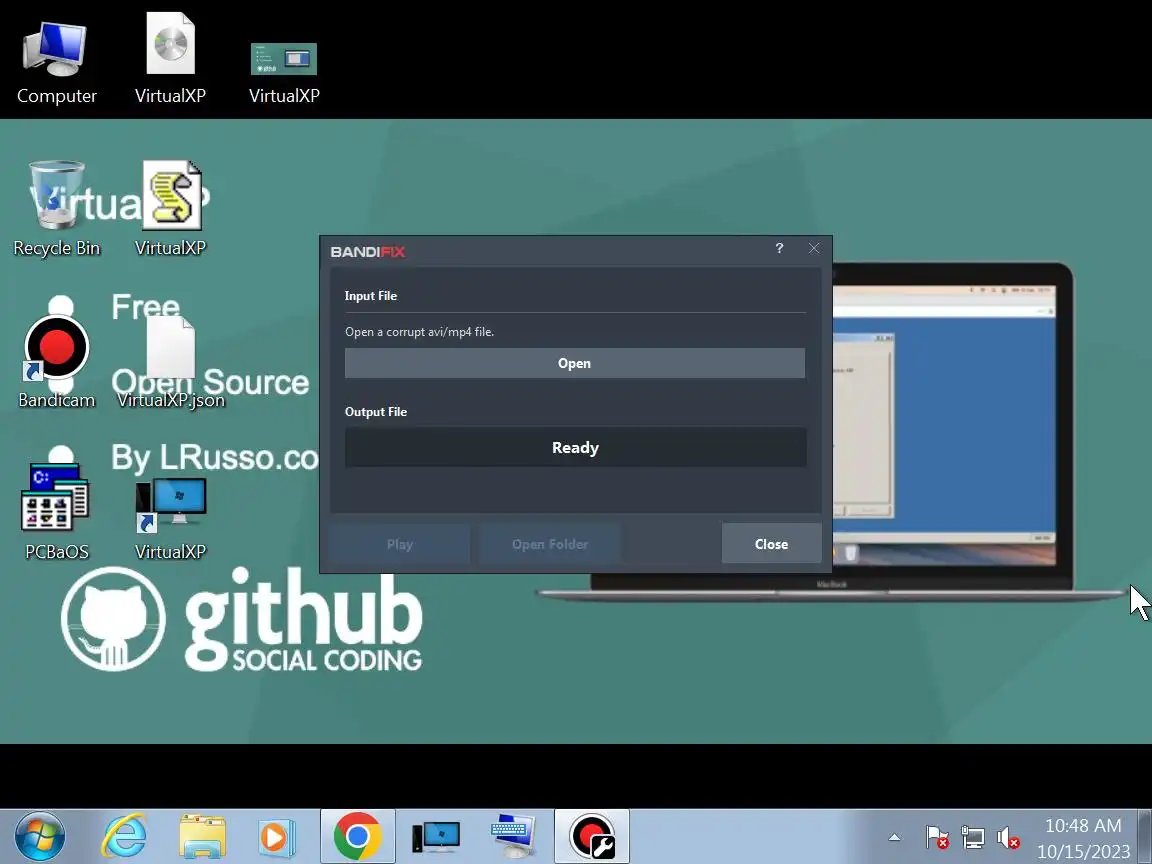The height and width of the screenshot is (864, 1152).
Task: Select the Computer desktop icon
Action: point(57,62)
